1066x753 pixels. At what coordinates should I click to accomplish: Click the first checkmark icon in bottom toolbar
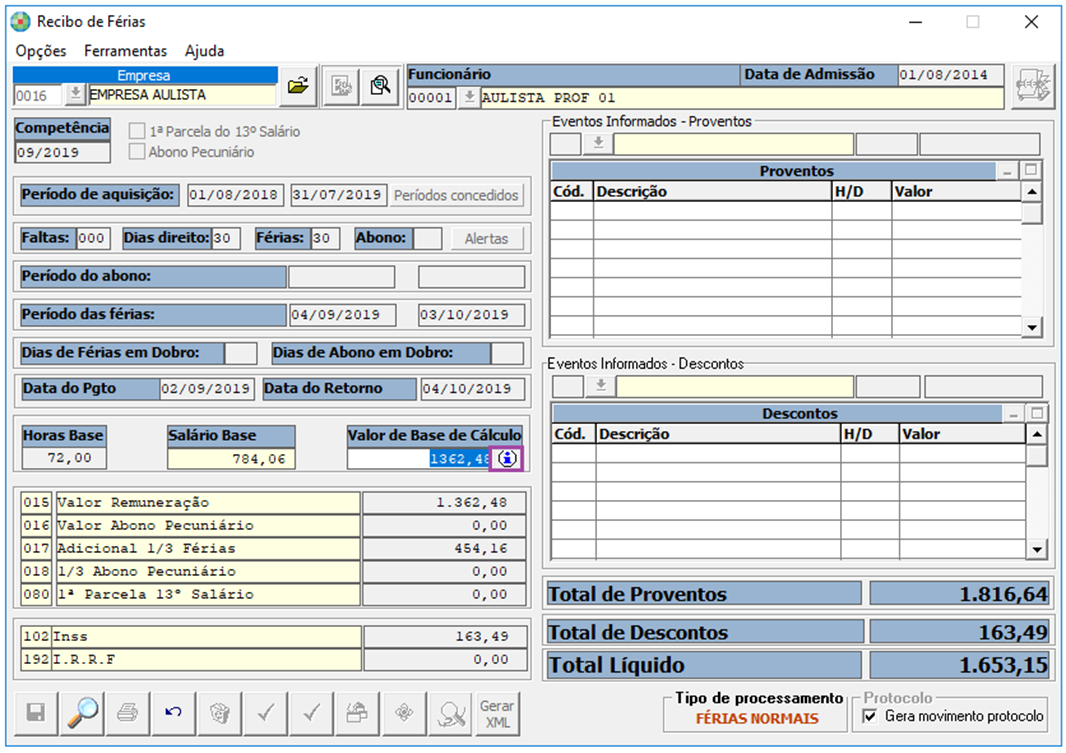(x=266, y=713)
